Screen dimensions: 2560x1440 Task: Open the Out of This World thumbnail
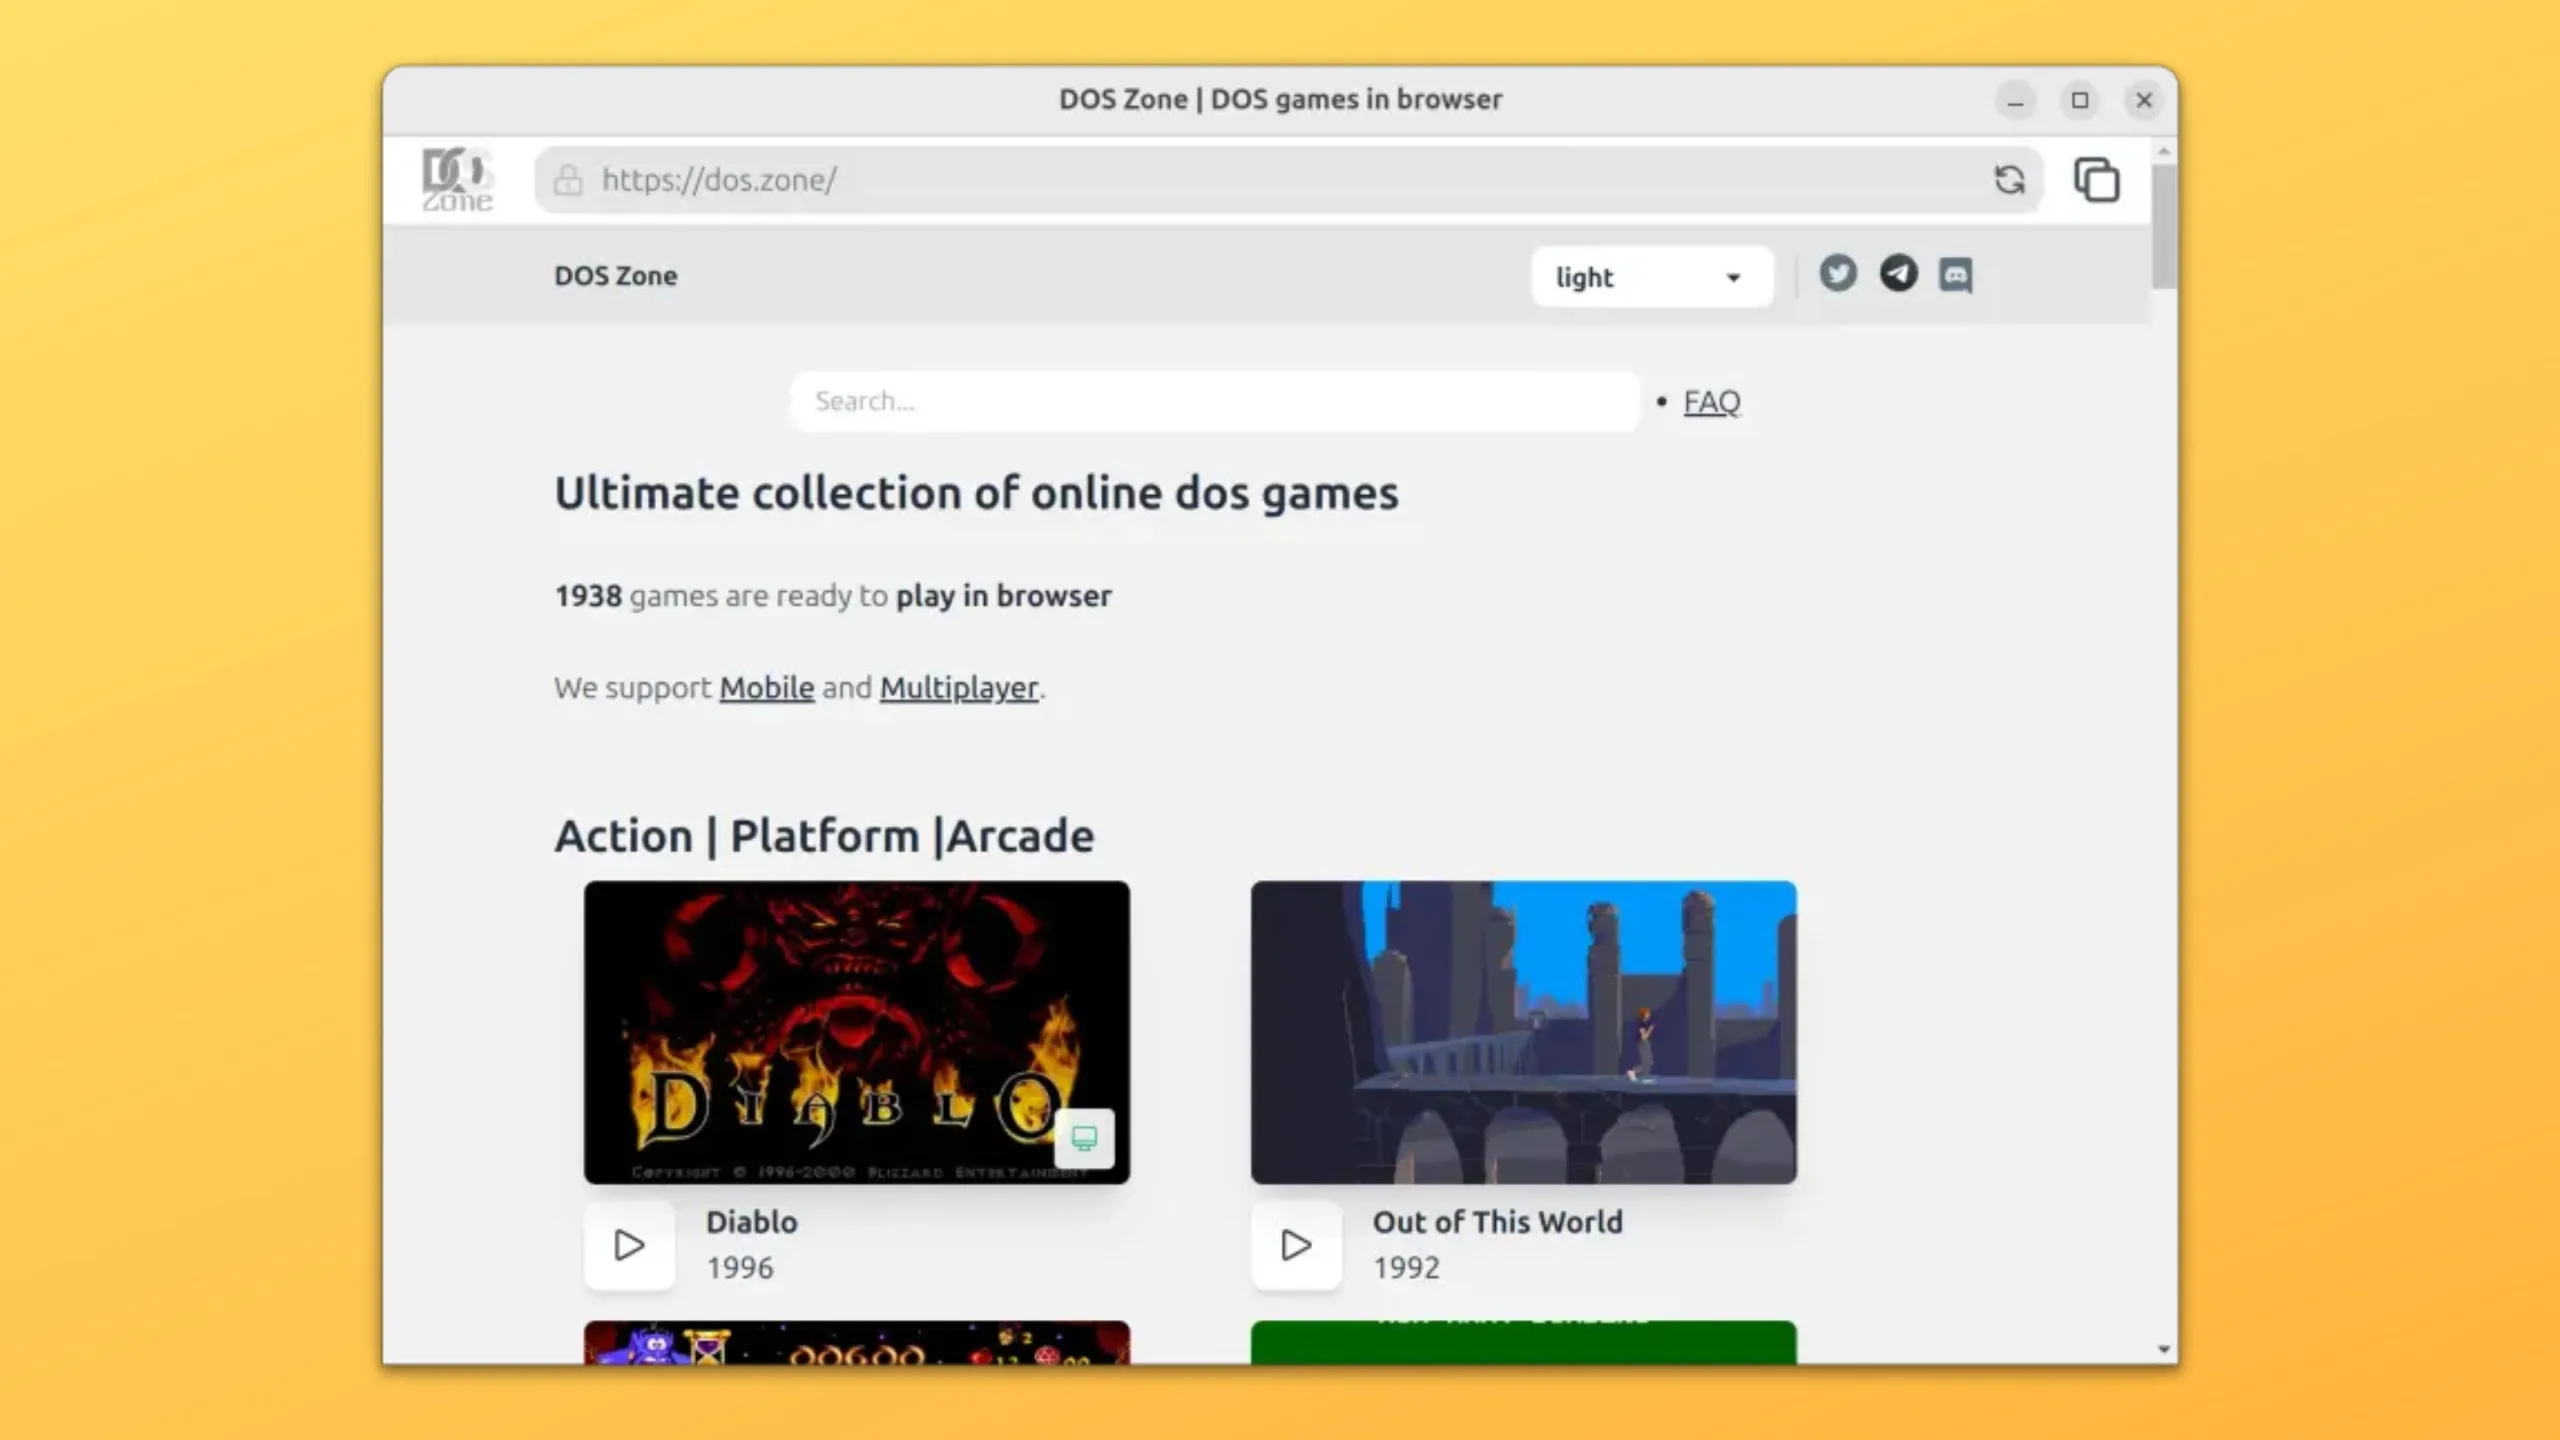click(x=1524, y=1032)
